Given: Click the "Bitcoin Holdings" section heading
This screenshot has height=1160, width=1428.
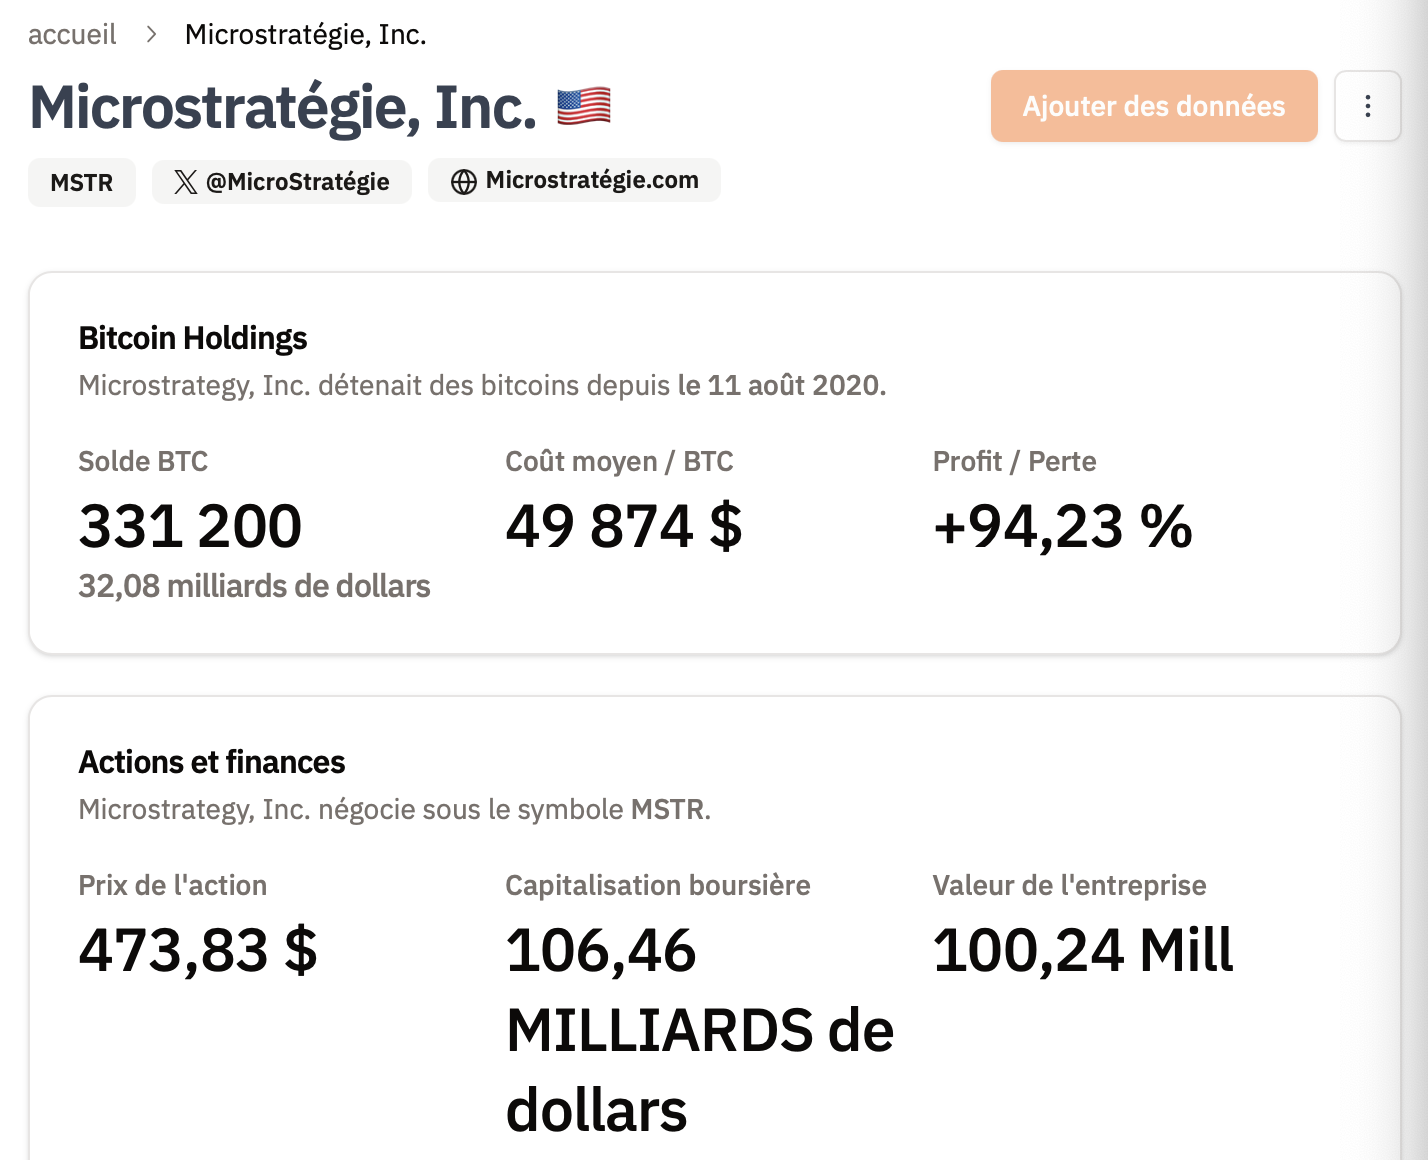Looking at the screenshot, I should [x=193, y=339].
